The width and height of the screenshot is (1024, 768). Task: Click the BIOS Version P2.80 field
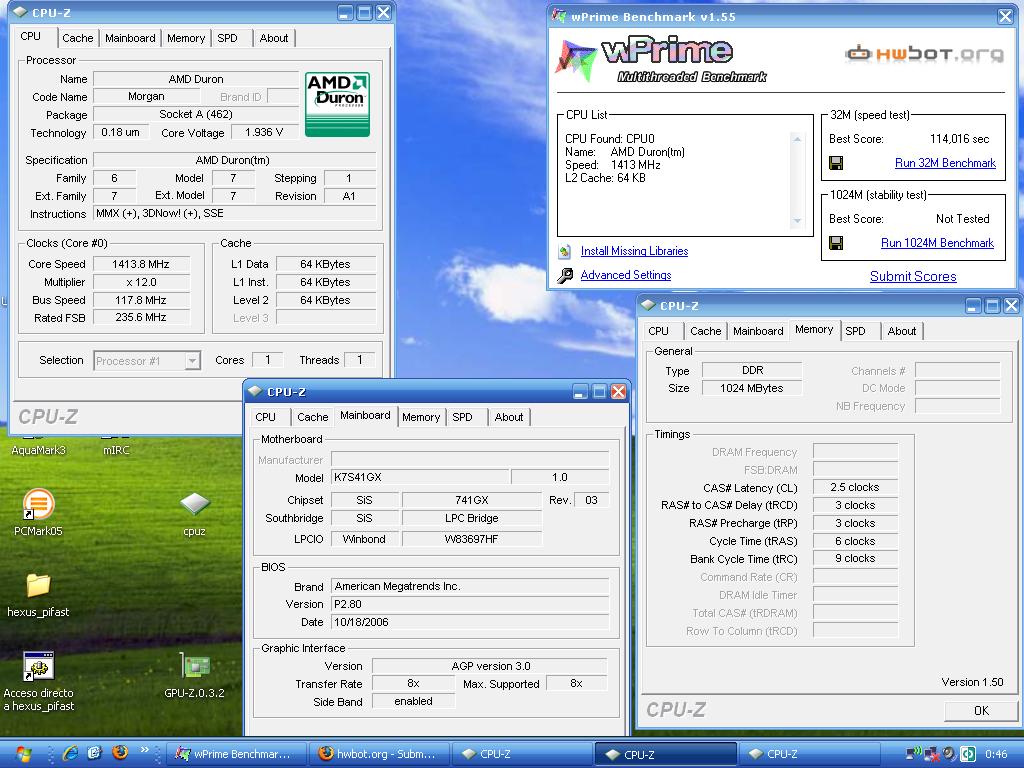[x=470, y=604]
